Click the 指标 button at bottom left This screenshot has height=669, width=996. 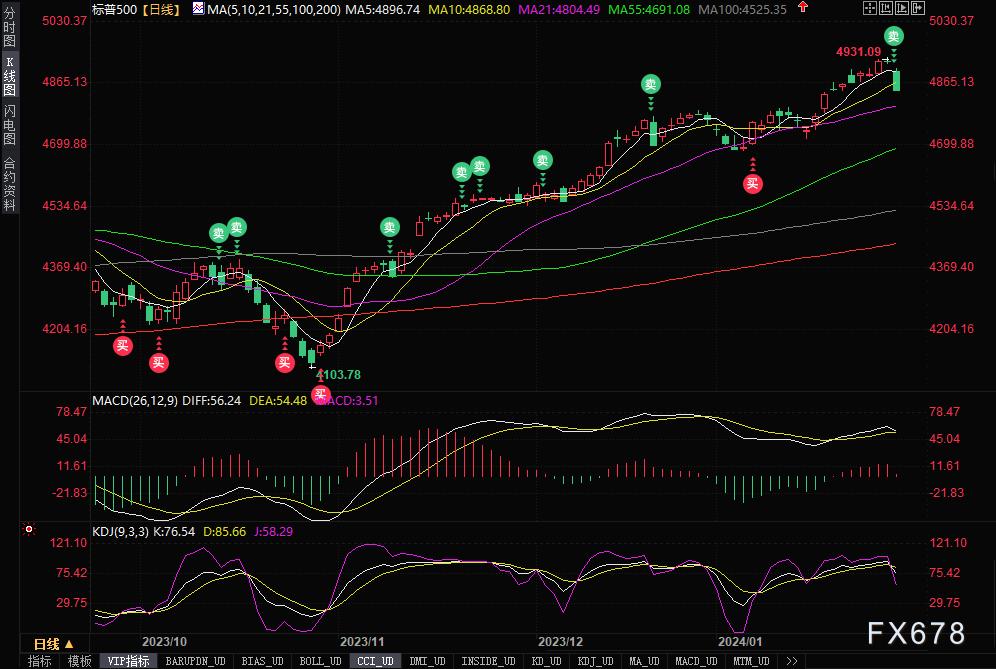40,661
